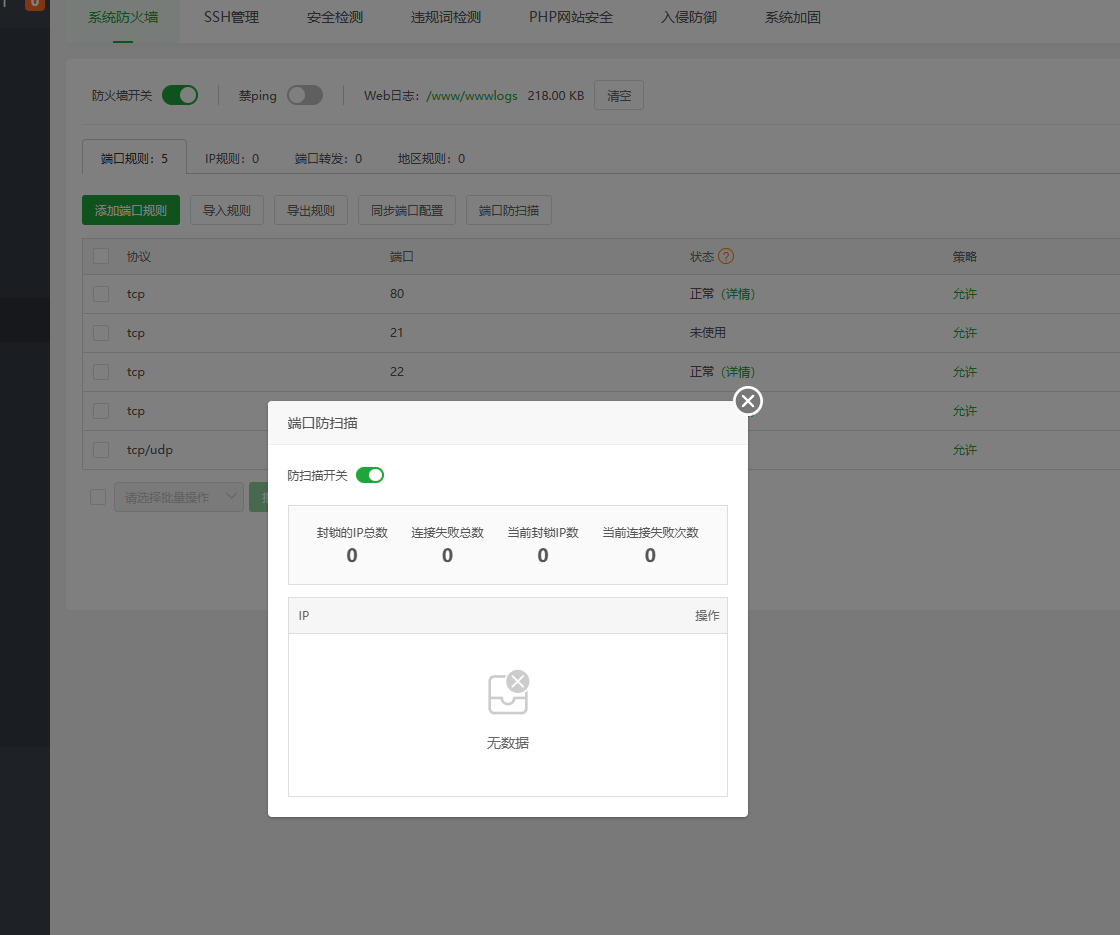Click the tcp/udp protocol cell
The height and width of the screenshot is (935, 1120).
[x=150, y=450]
